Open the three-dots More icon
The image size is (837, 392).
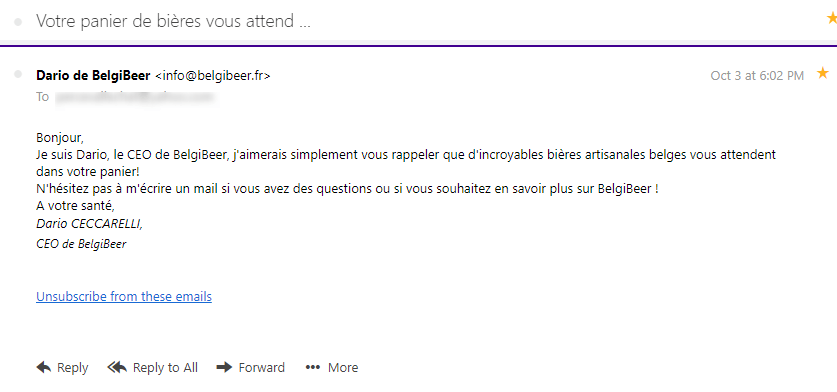click(x=313, y=367)
